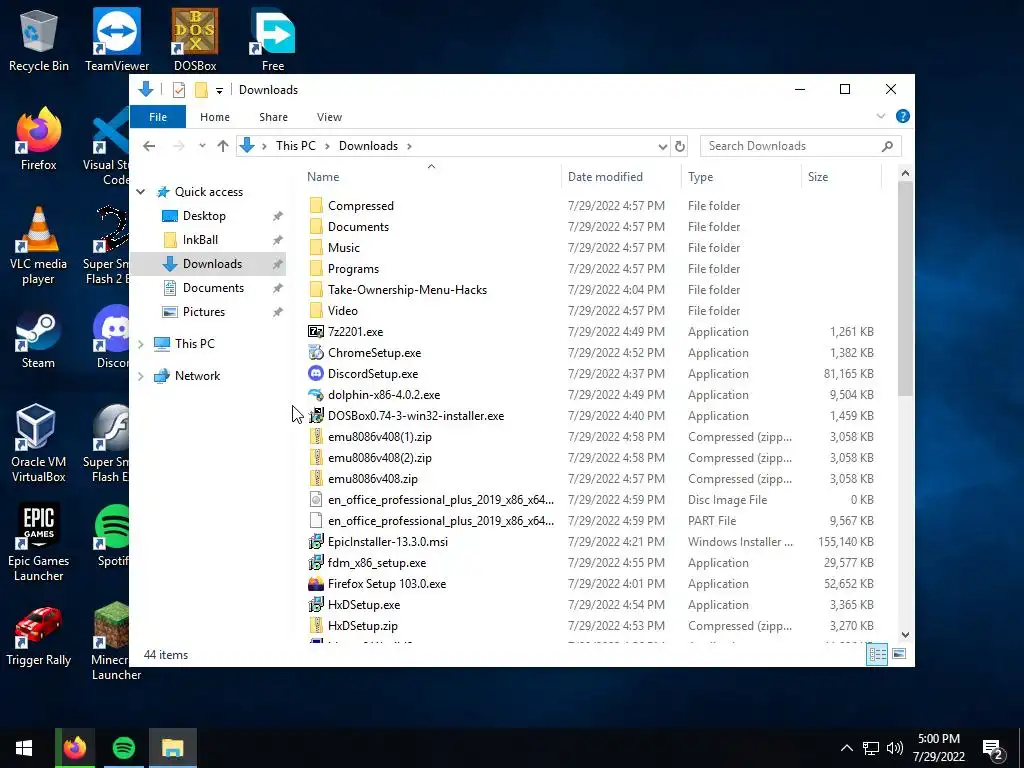Open DOSBox desktop shortcut
1024x768 pixels.
[x=195, y=40]
